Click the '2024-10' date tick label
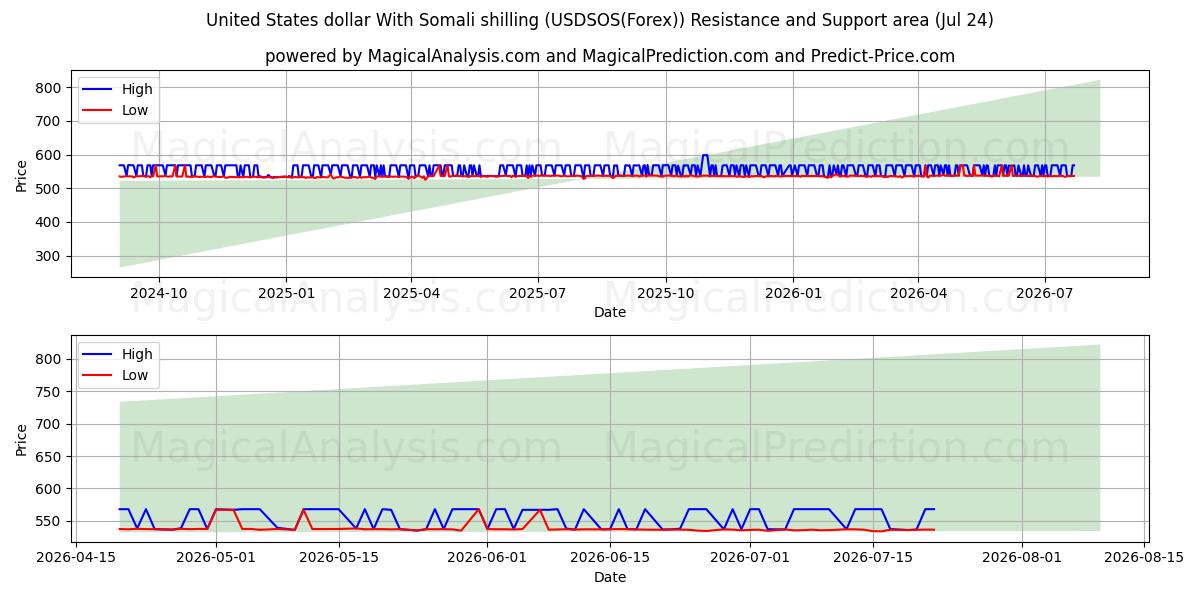This screenshot has width=1200, height=600. point(159,294)
